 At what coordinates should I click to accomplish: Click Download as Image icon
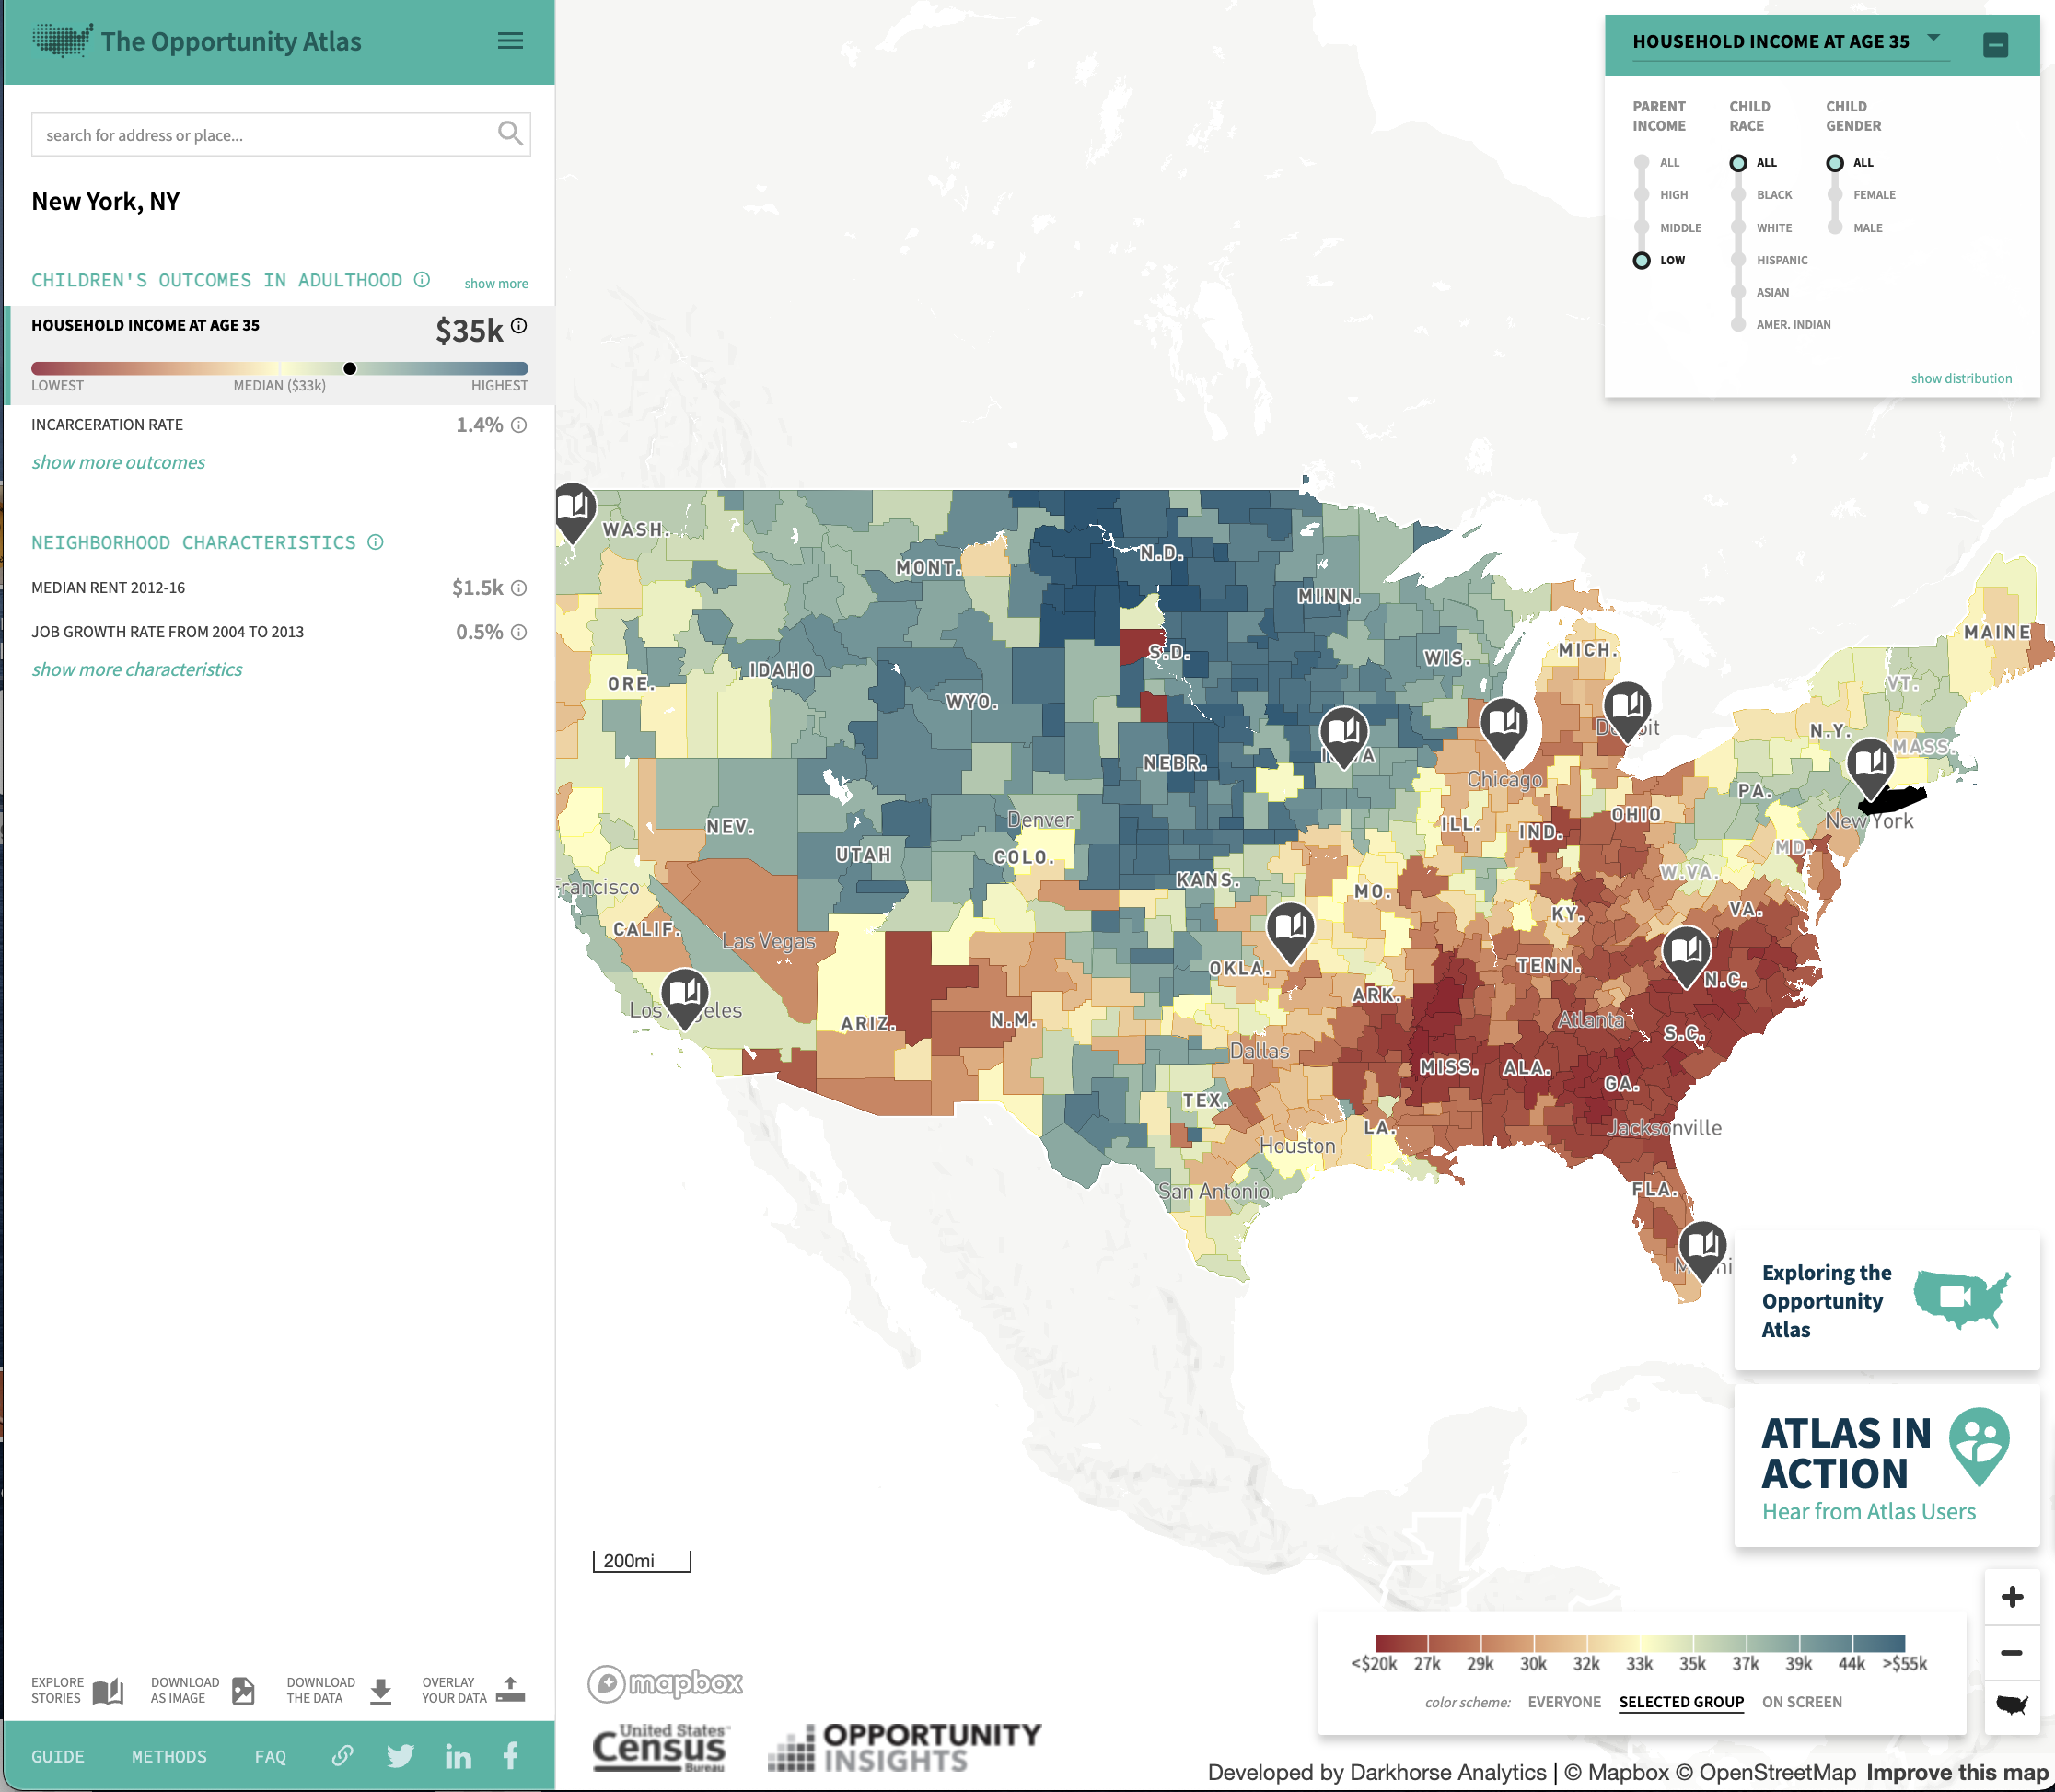pos(243,1690)
